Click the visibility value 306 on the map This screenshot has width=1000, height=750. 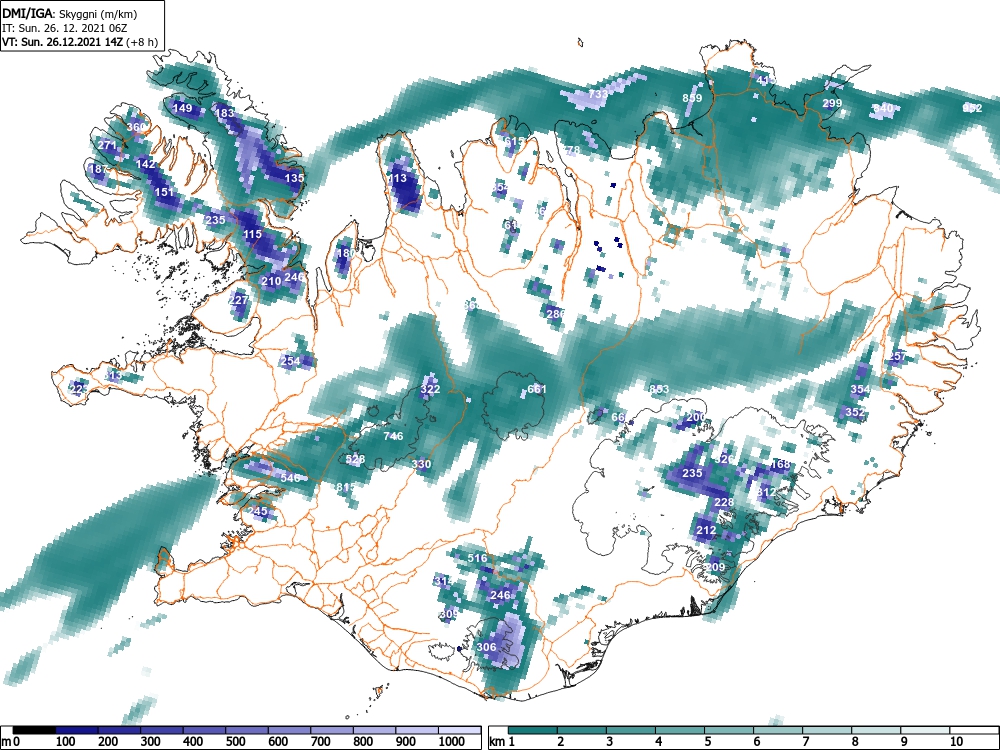(x=487, y=647)
